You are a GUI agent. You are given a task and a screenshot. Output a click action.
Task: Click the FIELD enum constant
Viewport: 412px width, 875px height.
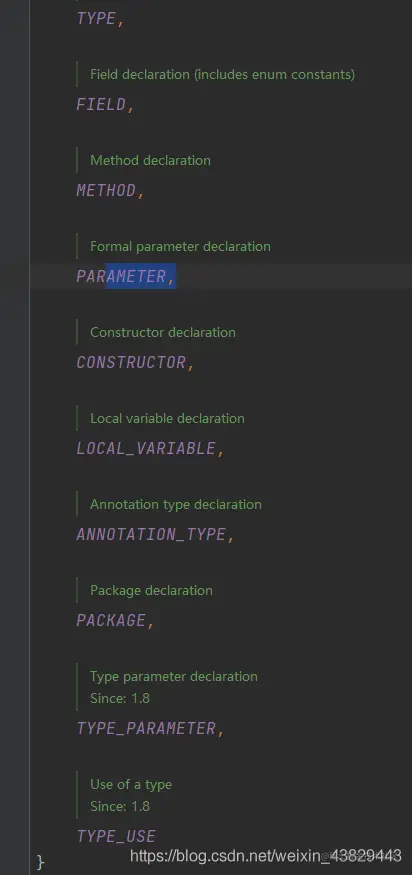[x=101, y=104]
